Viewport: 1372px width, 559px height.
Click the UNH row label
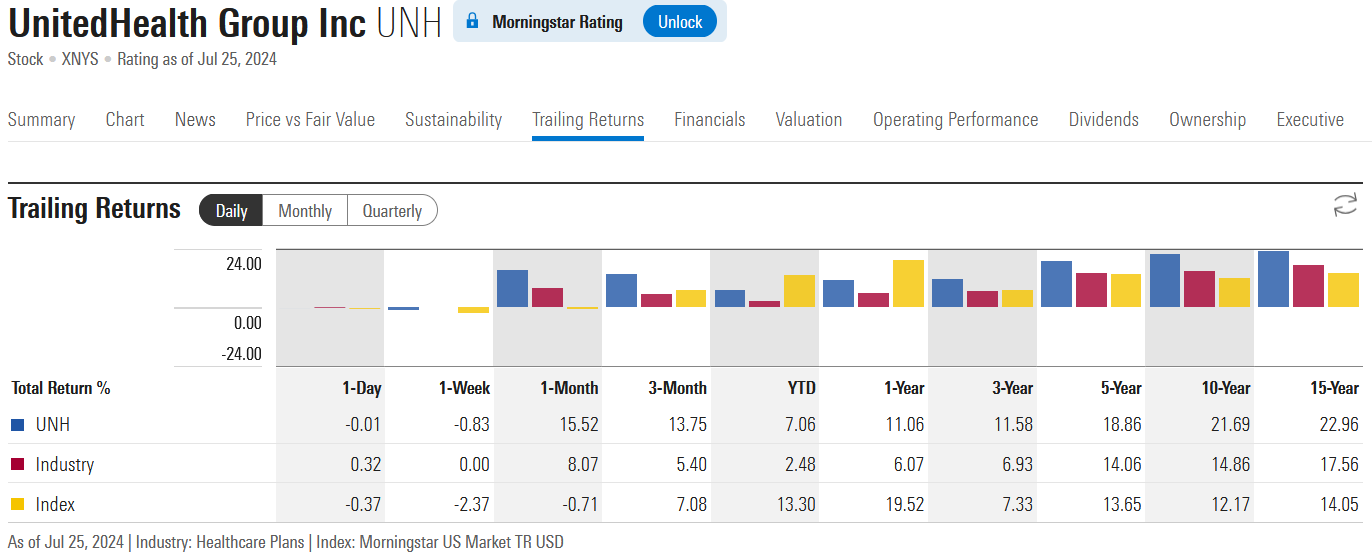(x=52, y=425)
